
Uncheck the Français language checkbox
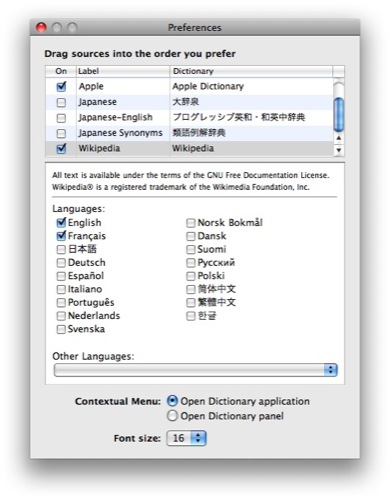[61, 236]
